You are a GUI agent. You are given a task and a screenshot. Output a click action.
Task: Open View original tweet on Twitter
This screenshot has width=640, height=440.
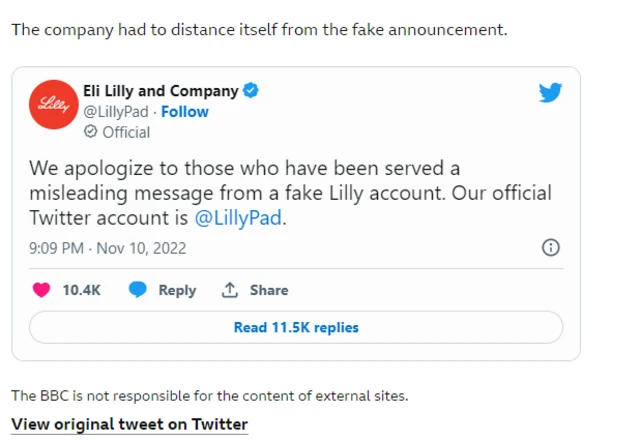[129, 424]
